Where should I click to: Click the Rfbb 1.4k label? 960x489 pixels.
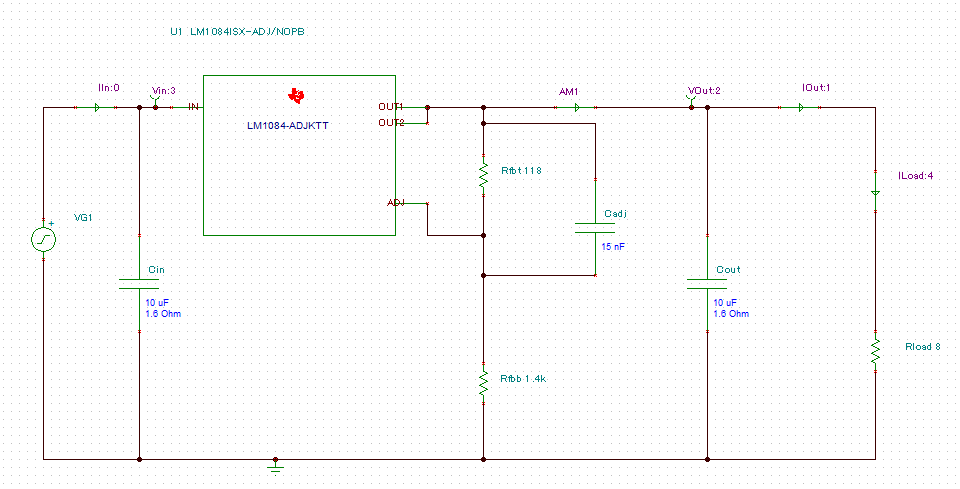pos(523,379)
